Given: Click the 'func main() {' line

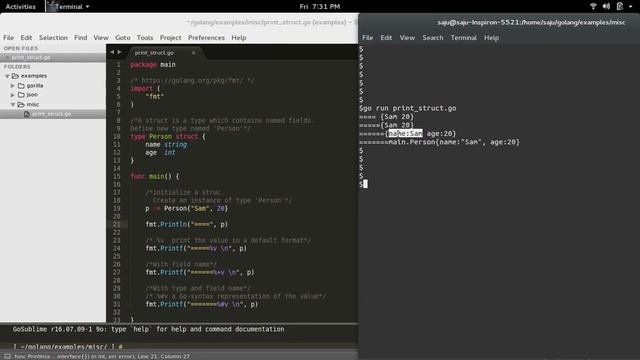Looking at the screenshot, I should click(x=155, y=176).
